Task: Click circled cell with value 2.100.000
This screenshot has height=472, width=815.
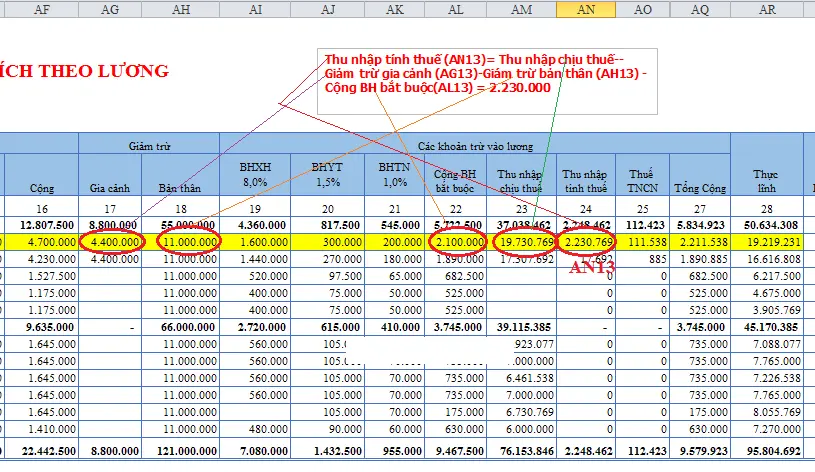Action: [x=456, y=242]
